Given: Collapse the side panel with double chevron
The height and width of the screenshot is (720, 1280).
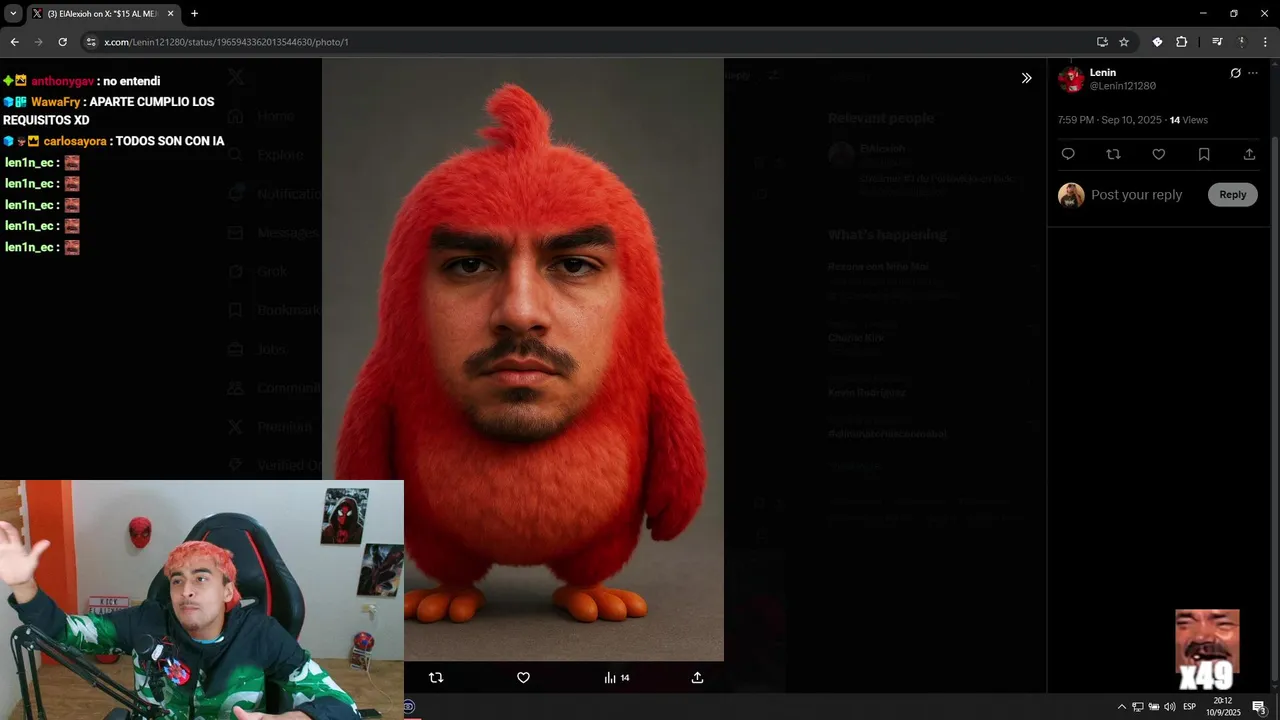Looking at the screenshot, I should (x=1026, y=78).
